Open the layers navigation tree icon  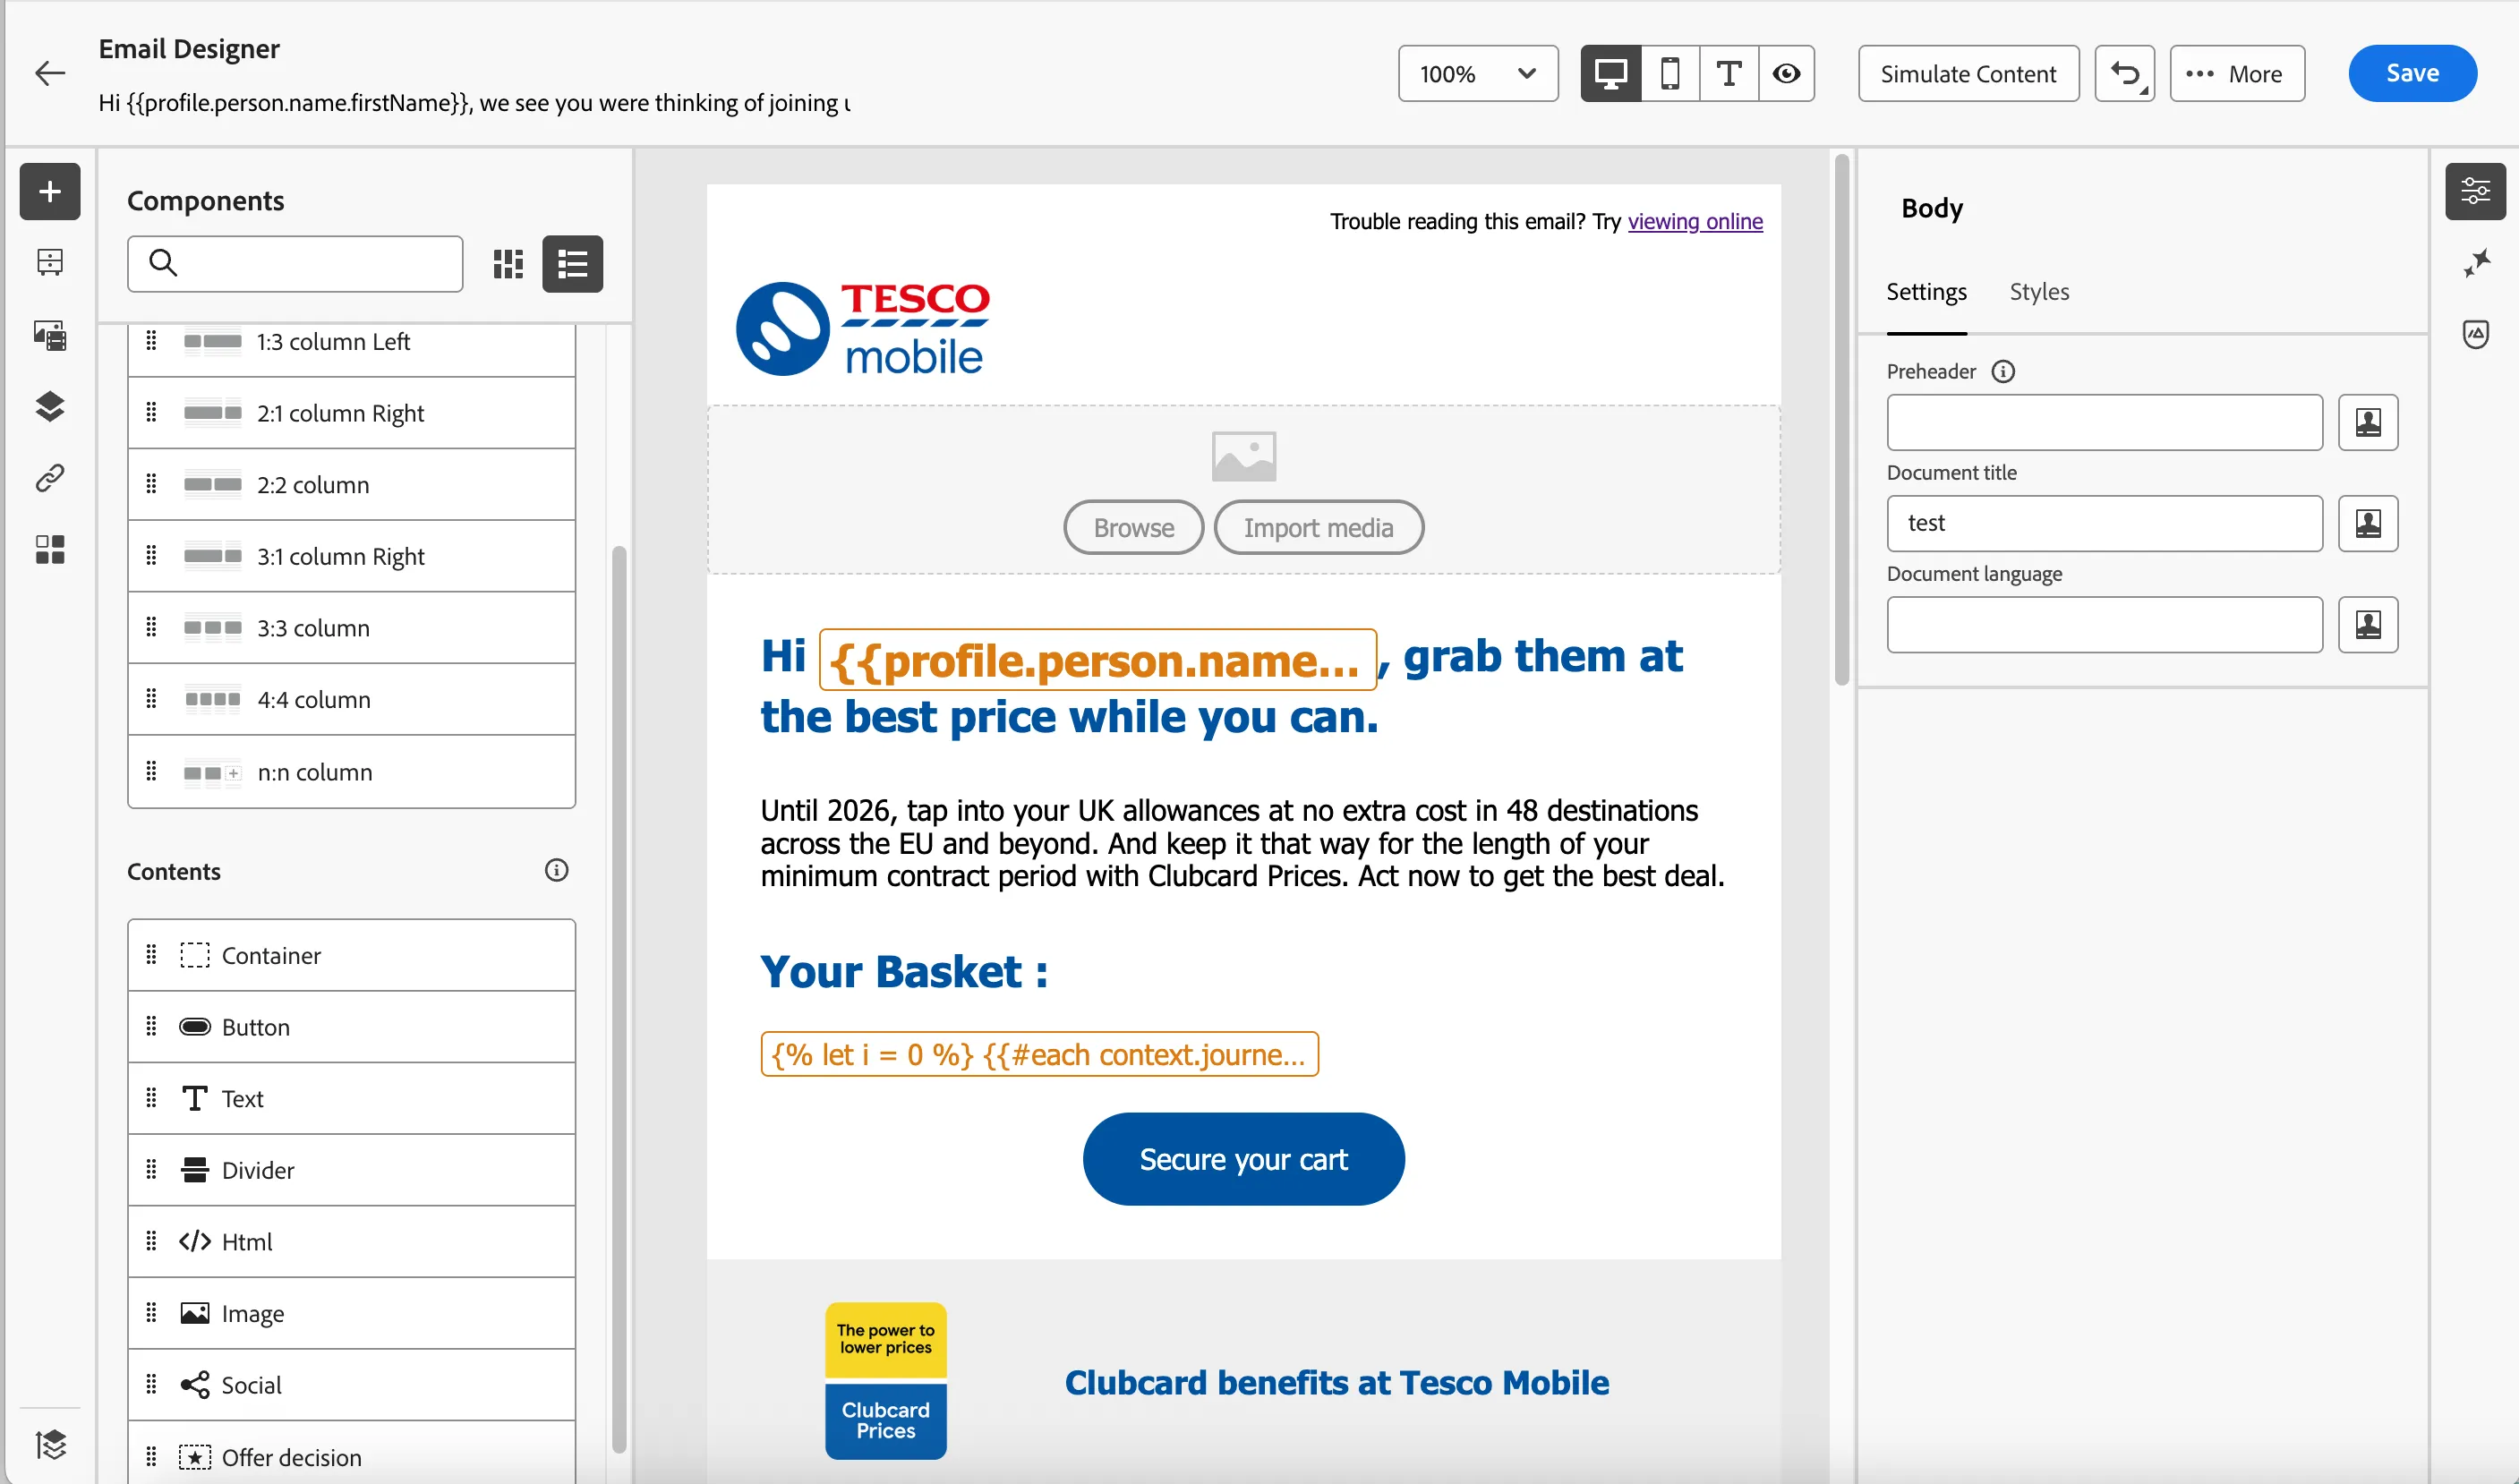(50, 406)
